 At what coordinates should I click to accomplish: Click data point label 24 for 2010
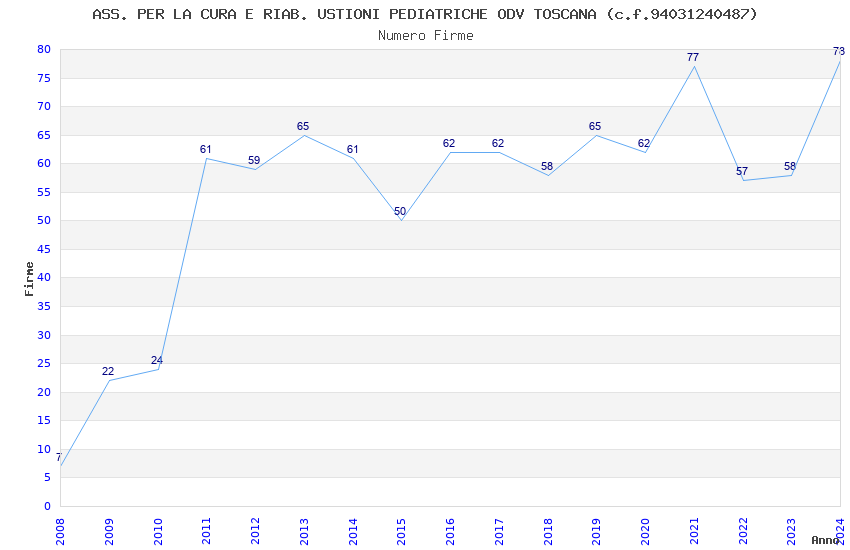(x=157, y=360)
